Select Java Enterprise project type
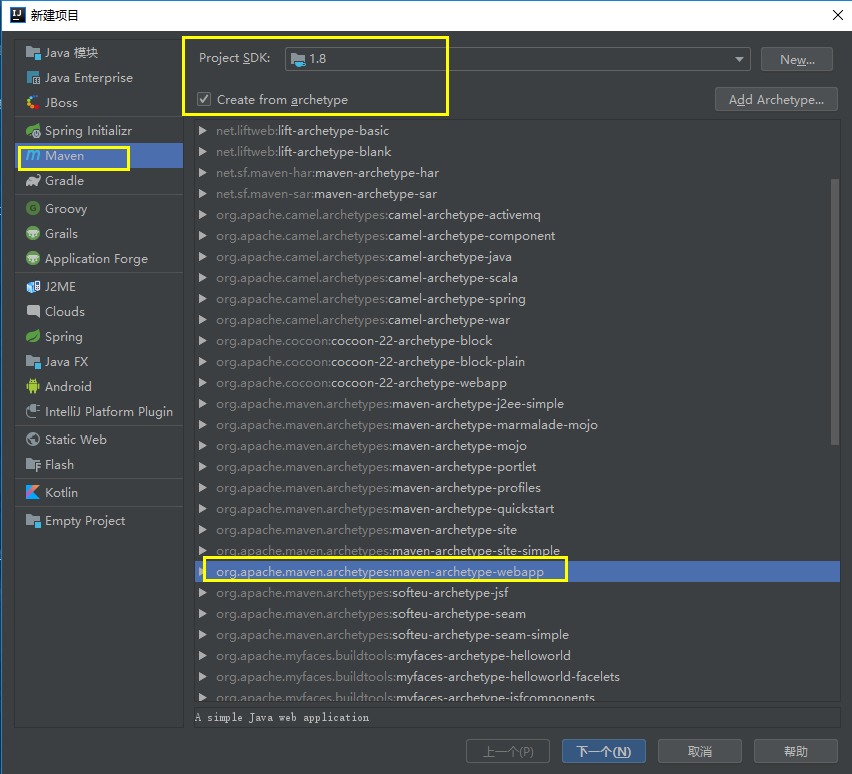This screenshot has height=774, width=852. pyautogui.click(x=99, y=78)
